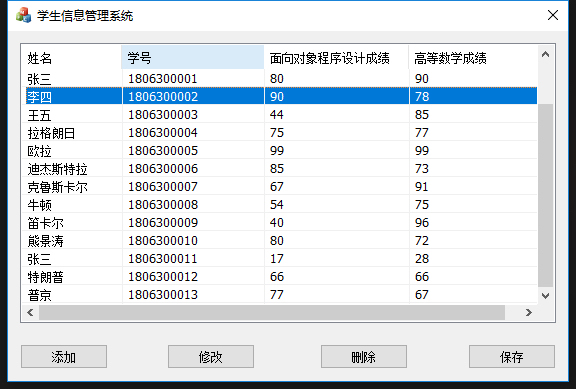This screenshot has width=576, height=389.
Task: Click student ID 1806300004
Action: pos(163,133)
